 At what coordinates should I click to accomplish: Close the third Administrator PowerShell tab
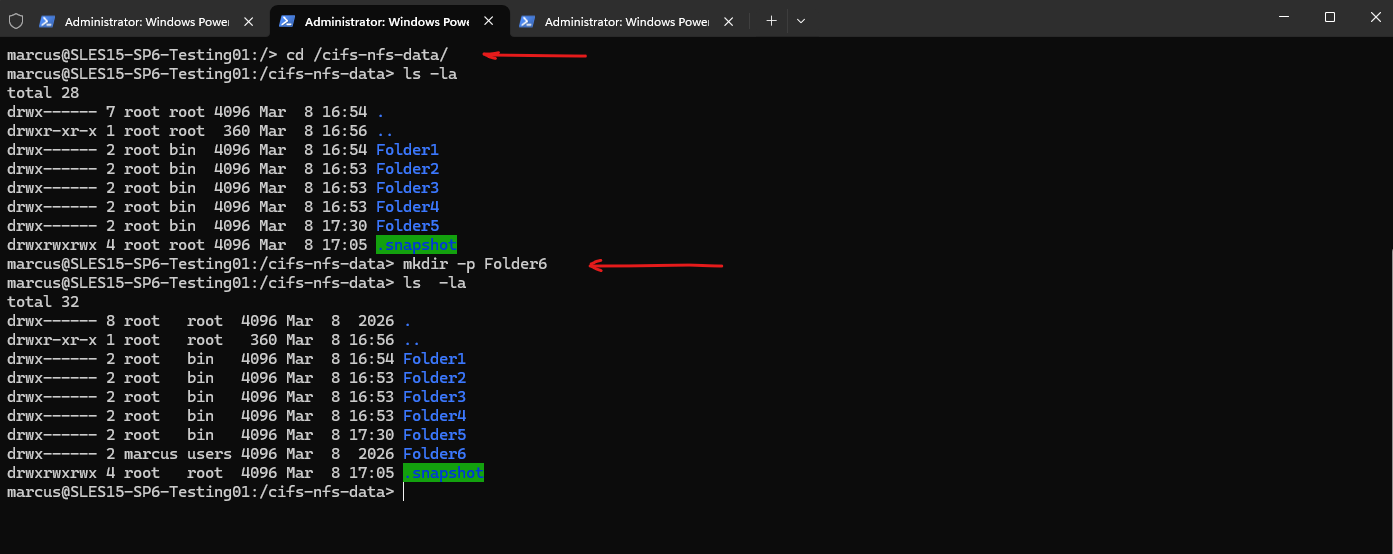click(728, 21)
